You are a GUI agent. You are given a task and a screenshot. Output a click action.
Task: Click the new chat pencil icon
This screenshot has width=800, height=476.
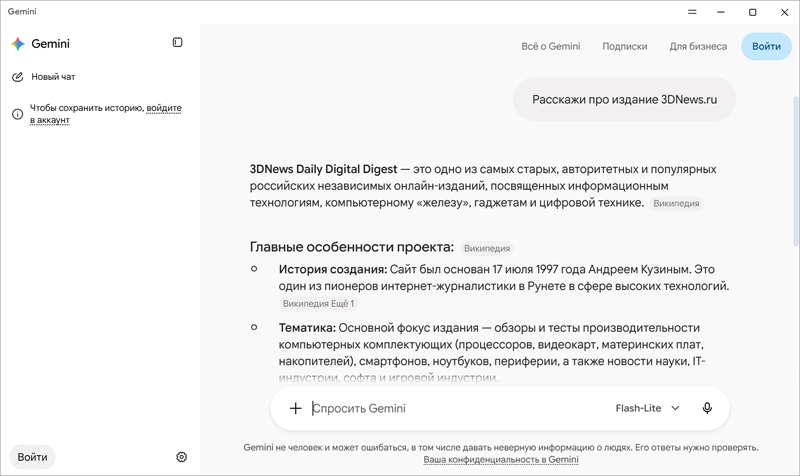click(17, 77)
